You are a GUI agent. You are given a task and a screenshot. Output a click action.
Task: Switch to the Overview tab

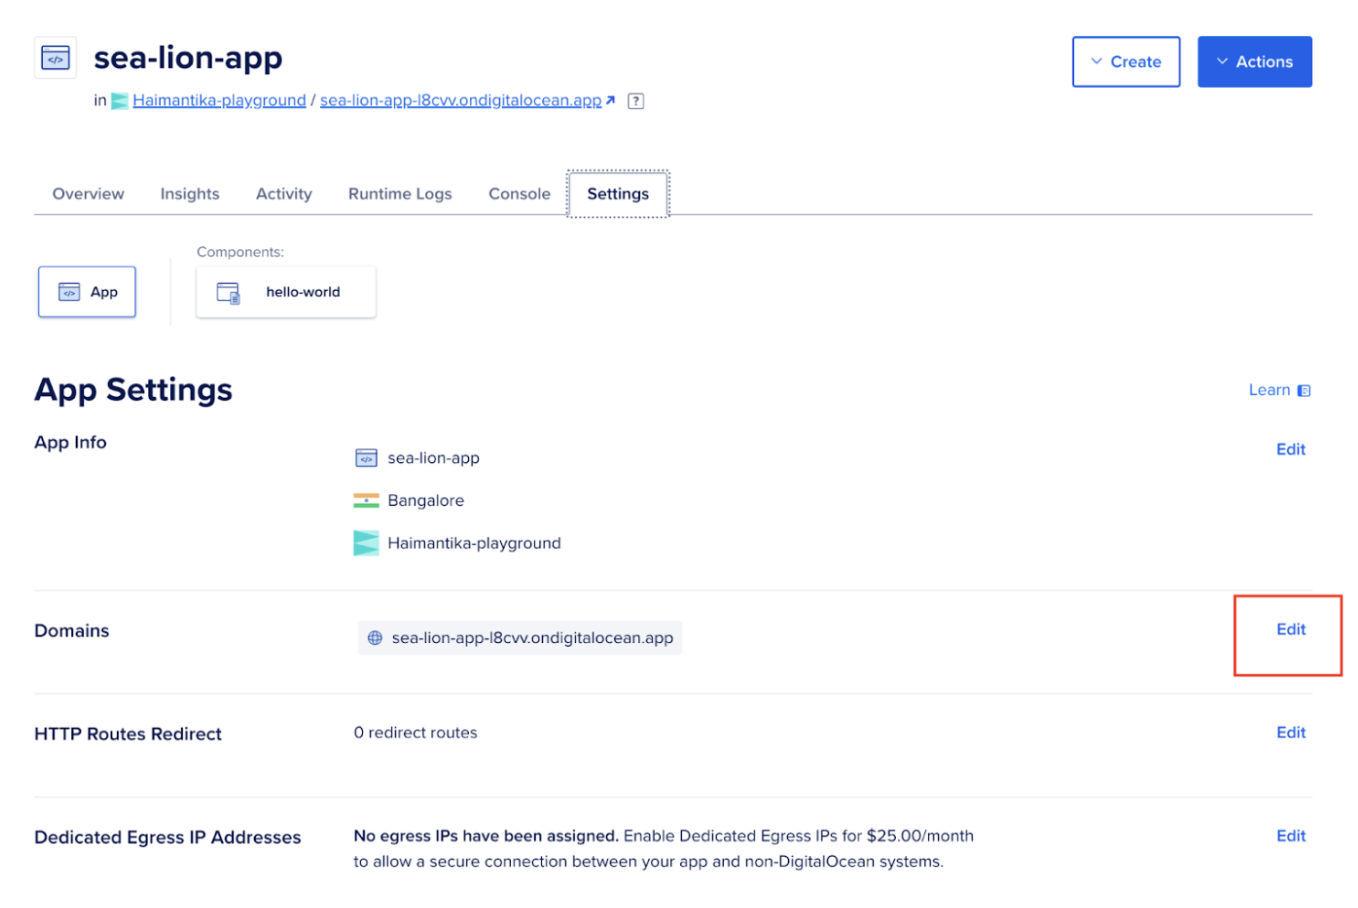88,194
